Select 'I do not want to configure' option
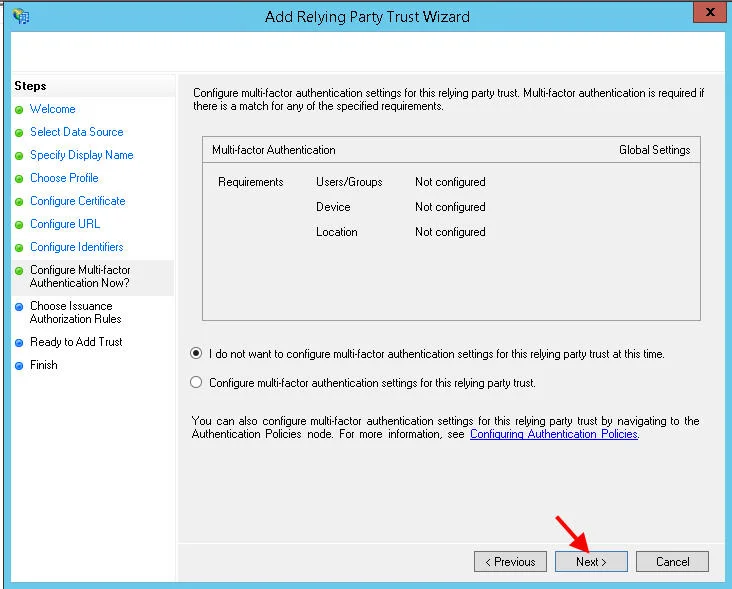 click(x=196, y=353)
